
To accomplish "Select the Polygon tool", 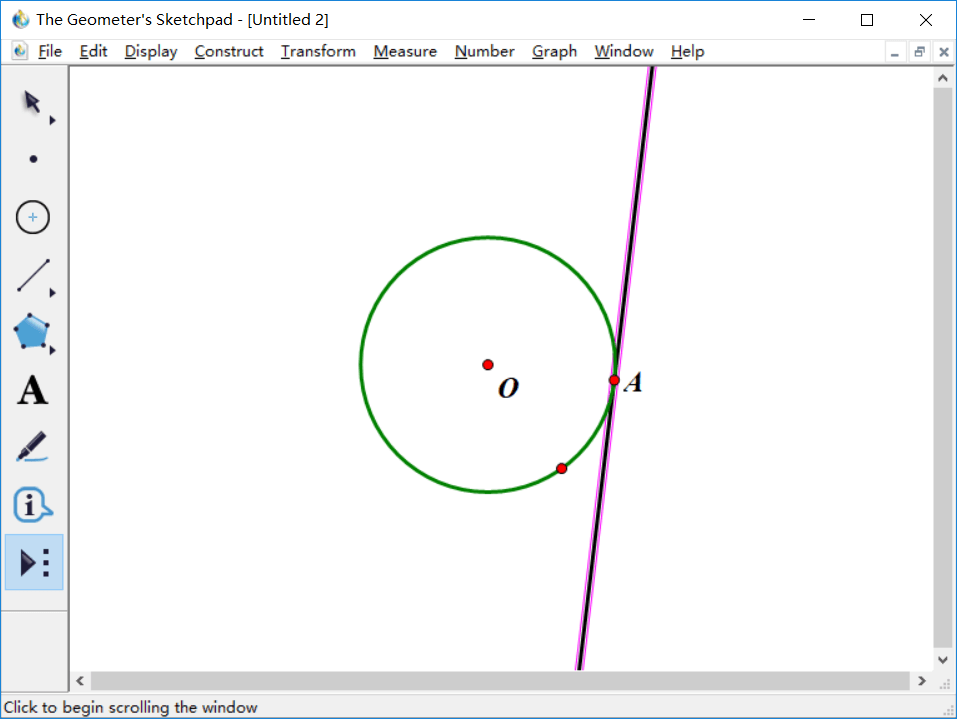I will [32, 332].
